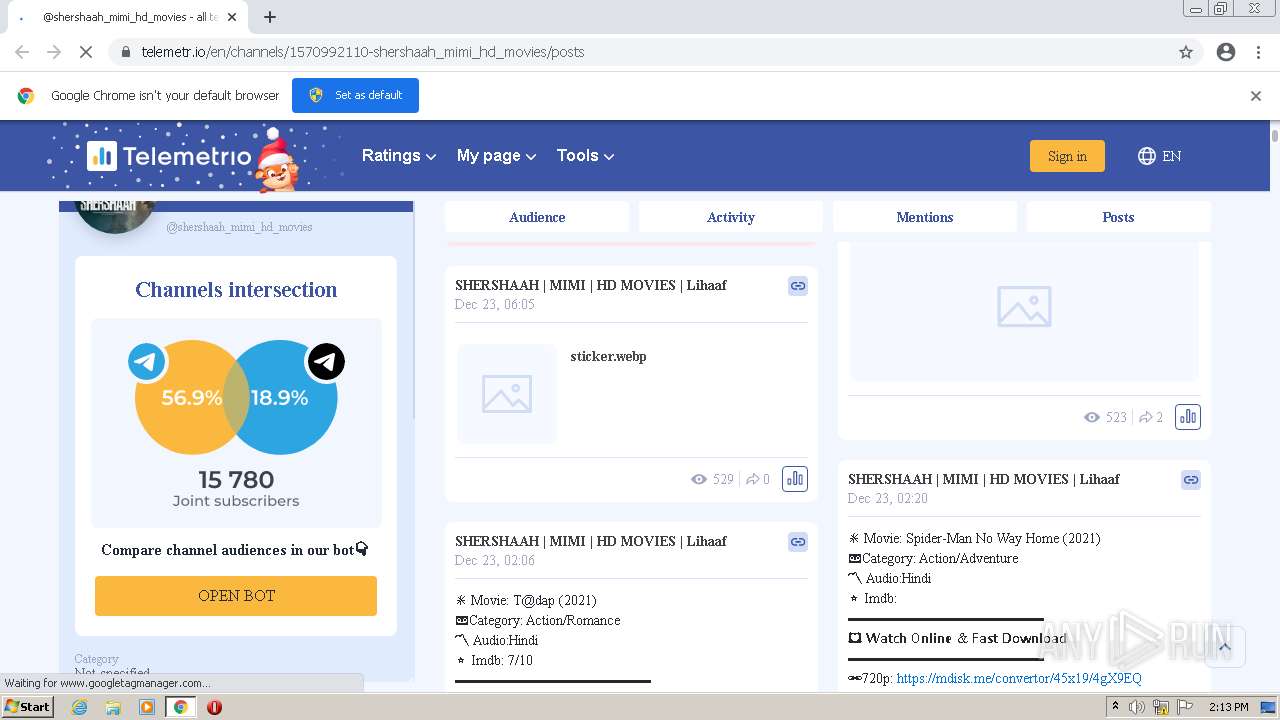Image resolution: width=1280 pixels, height=720 pixels.
Task: Bookmark this page with the star icon
Action: [1186, 52]
